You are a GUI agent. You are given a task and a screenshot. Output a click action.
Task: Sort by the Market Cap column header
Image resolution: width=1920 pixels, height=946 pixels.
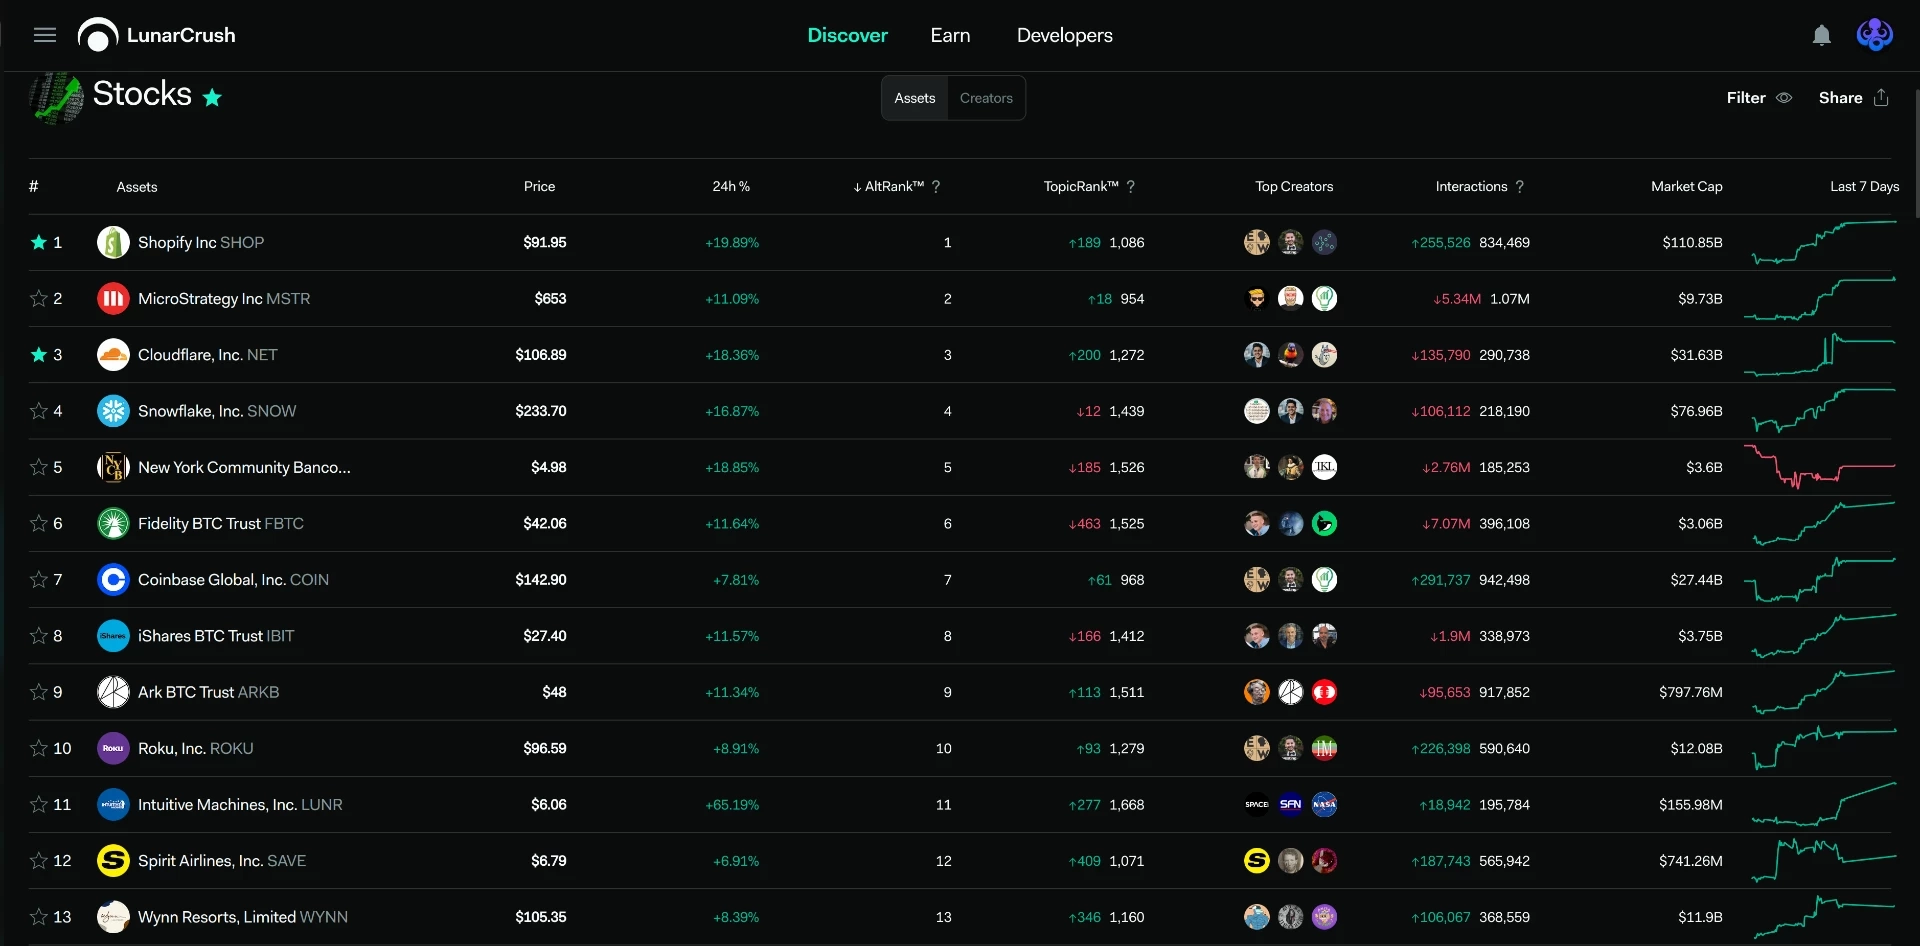(1686, 187)
